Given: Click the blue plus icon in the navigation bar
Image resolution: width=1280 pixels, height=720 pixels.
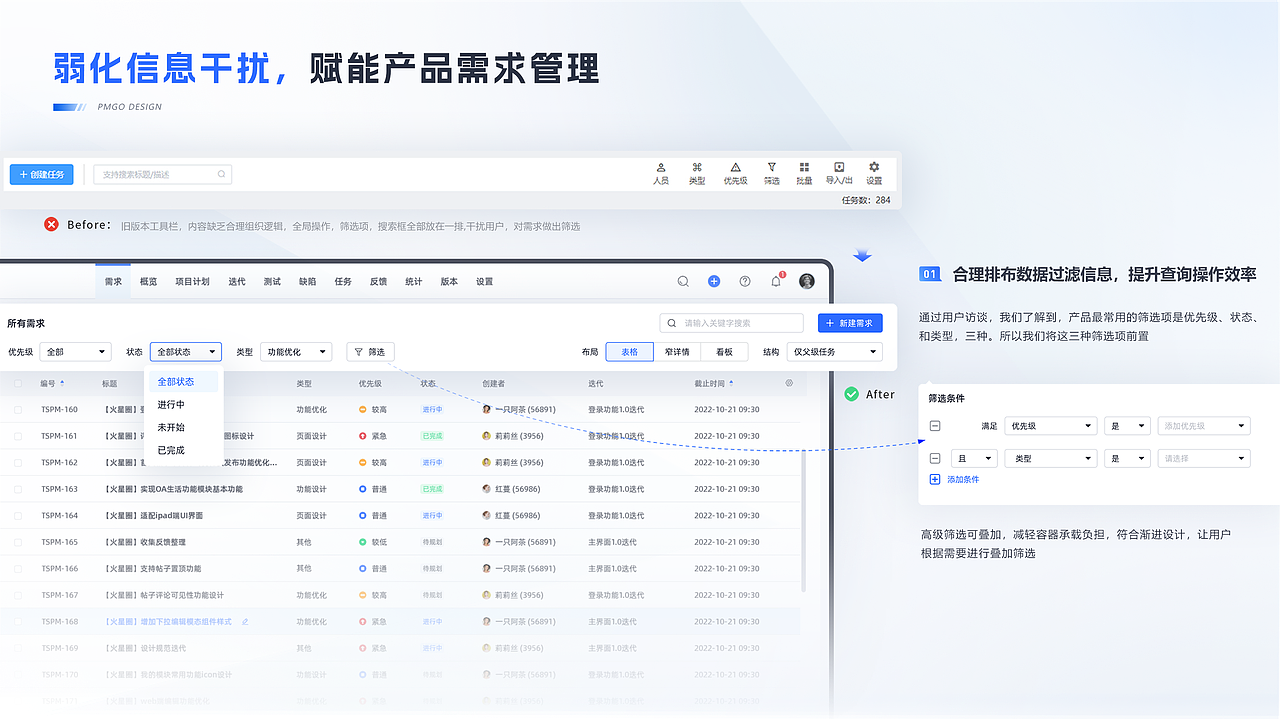Looking at the screenshot, I should [714, 281].
